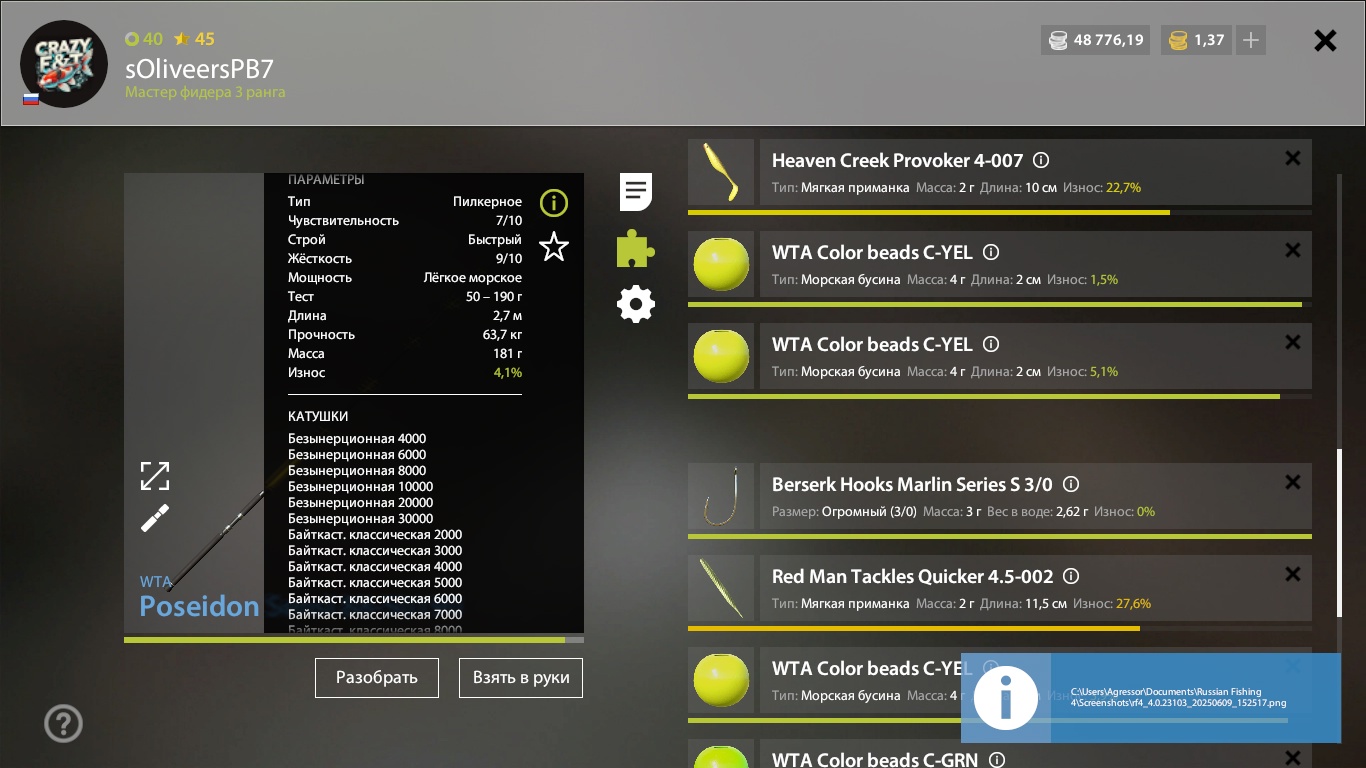Click Berserk Hooks hook thumbnail
Image resolution: width=1366 pixels, height=768 pixels.
pos(721,496)
